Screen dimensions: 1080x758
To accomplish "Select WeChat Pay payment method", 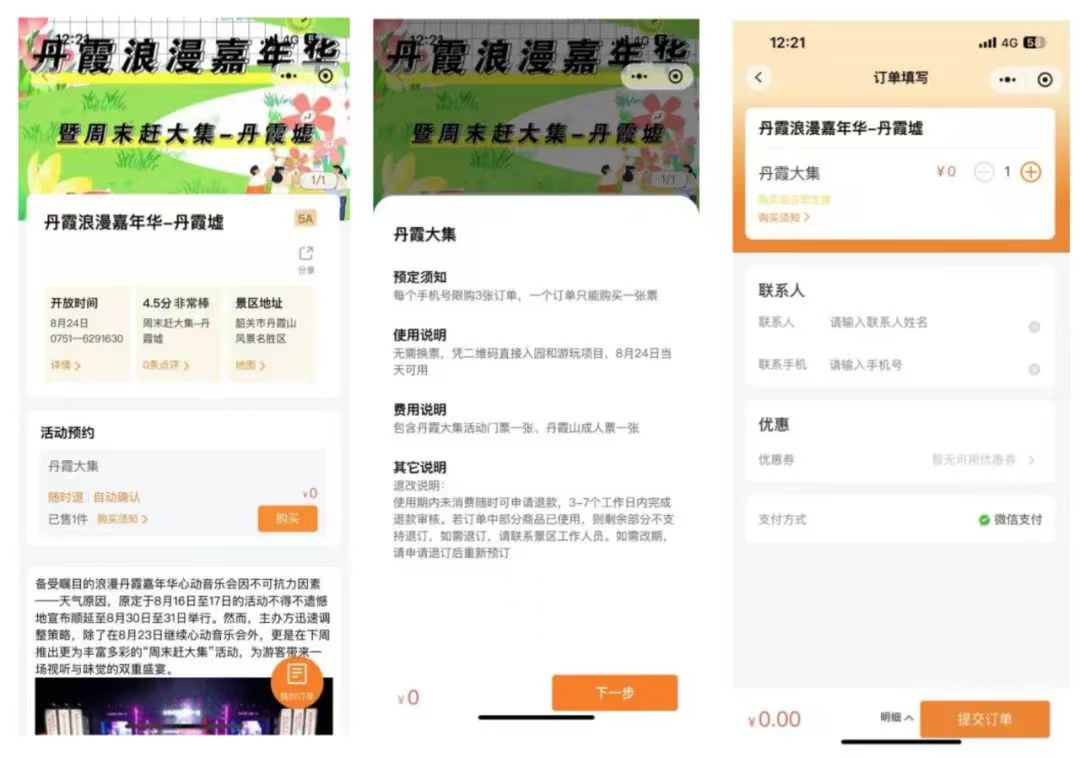I will click(1010, 520).
